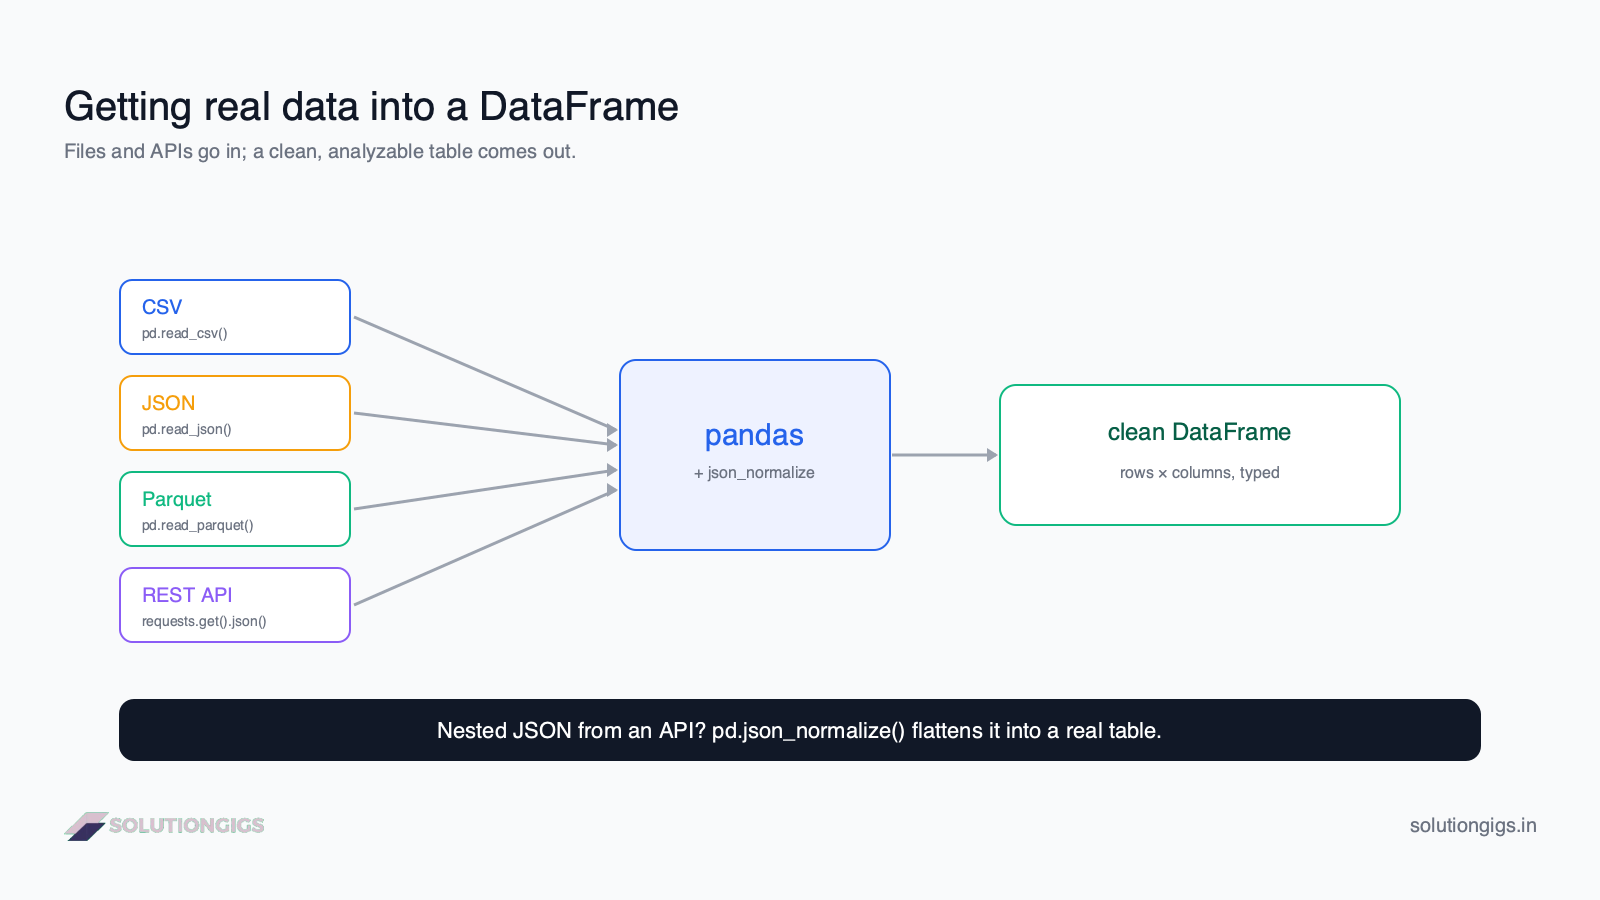Select the REST API source box
Image resolution: width=1600 pixels, height=900 pixels.
tap(235, 605)
